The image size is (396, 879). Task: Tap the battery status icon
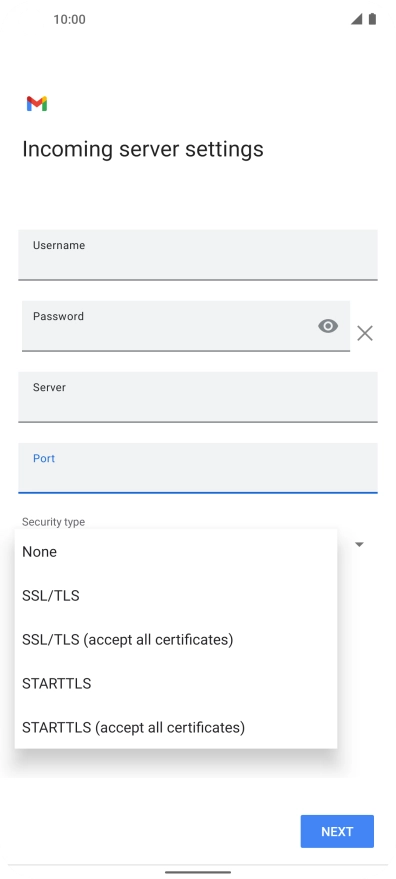point(372,19)
